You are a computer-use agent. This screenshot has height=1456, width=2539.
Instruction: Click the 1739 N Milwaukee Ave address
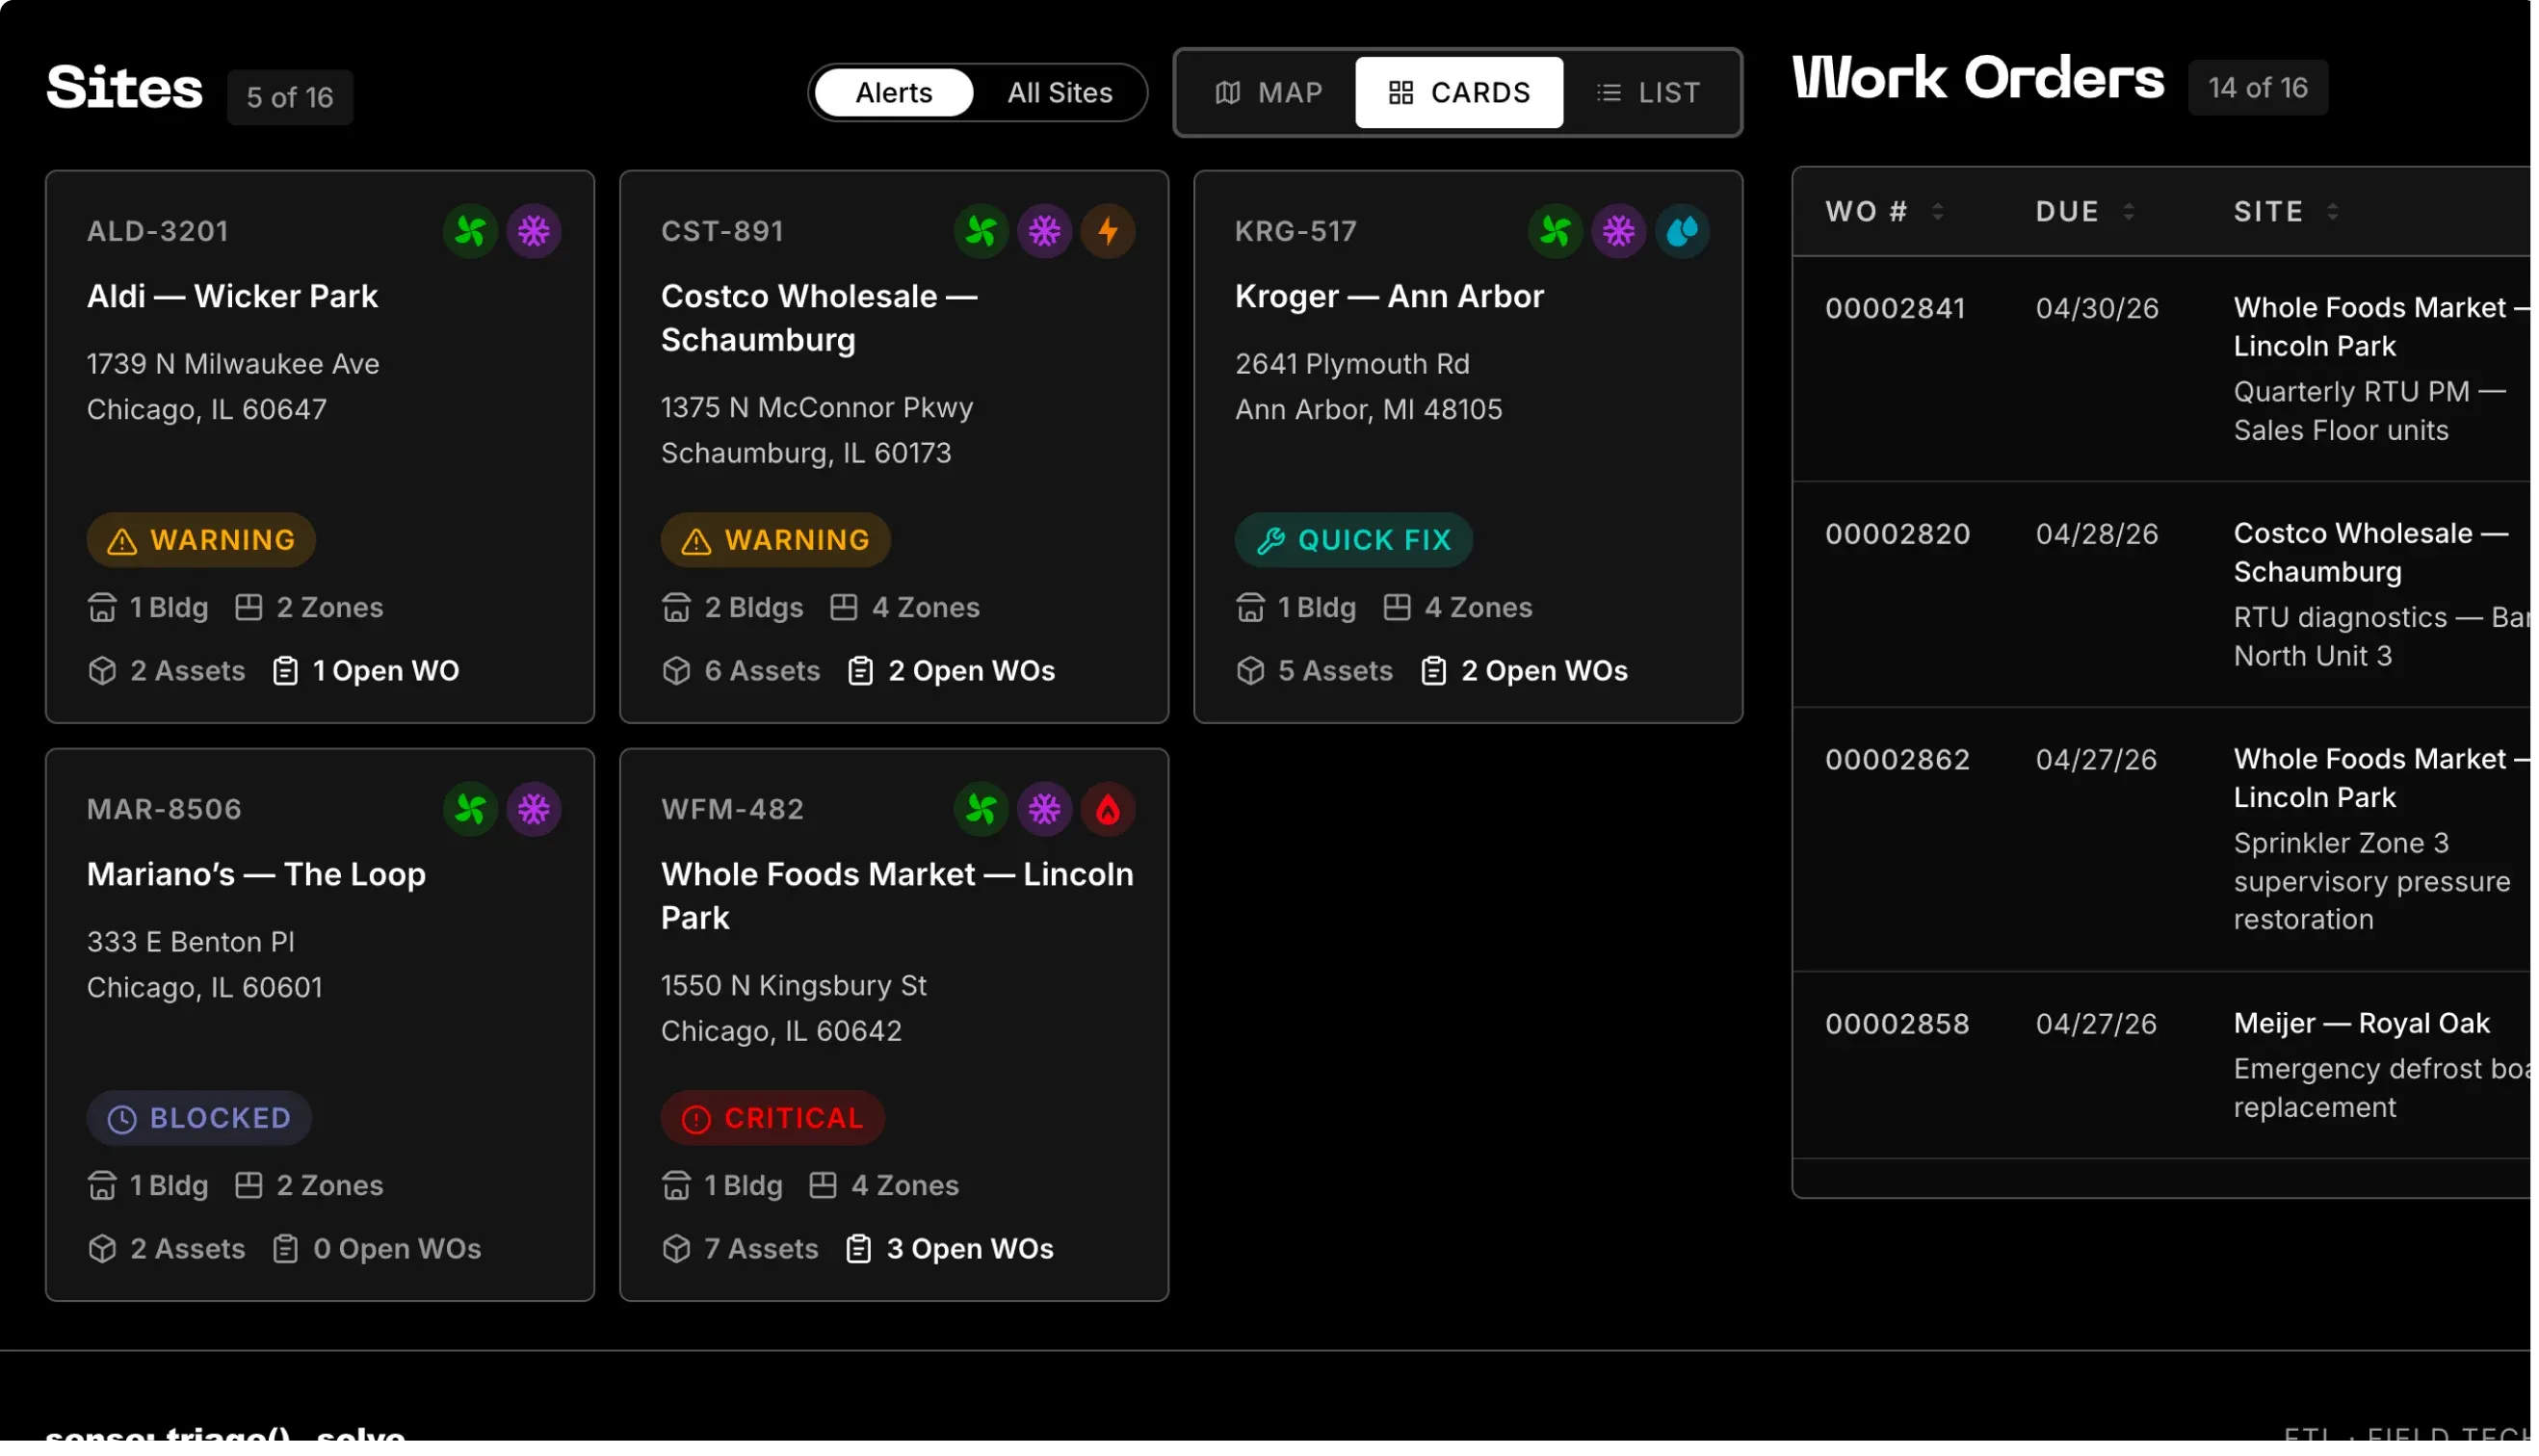(234, 365)
